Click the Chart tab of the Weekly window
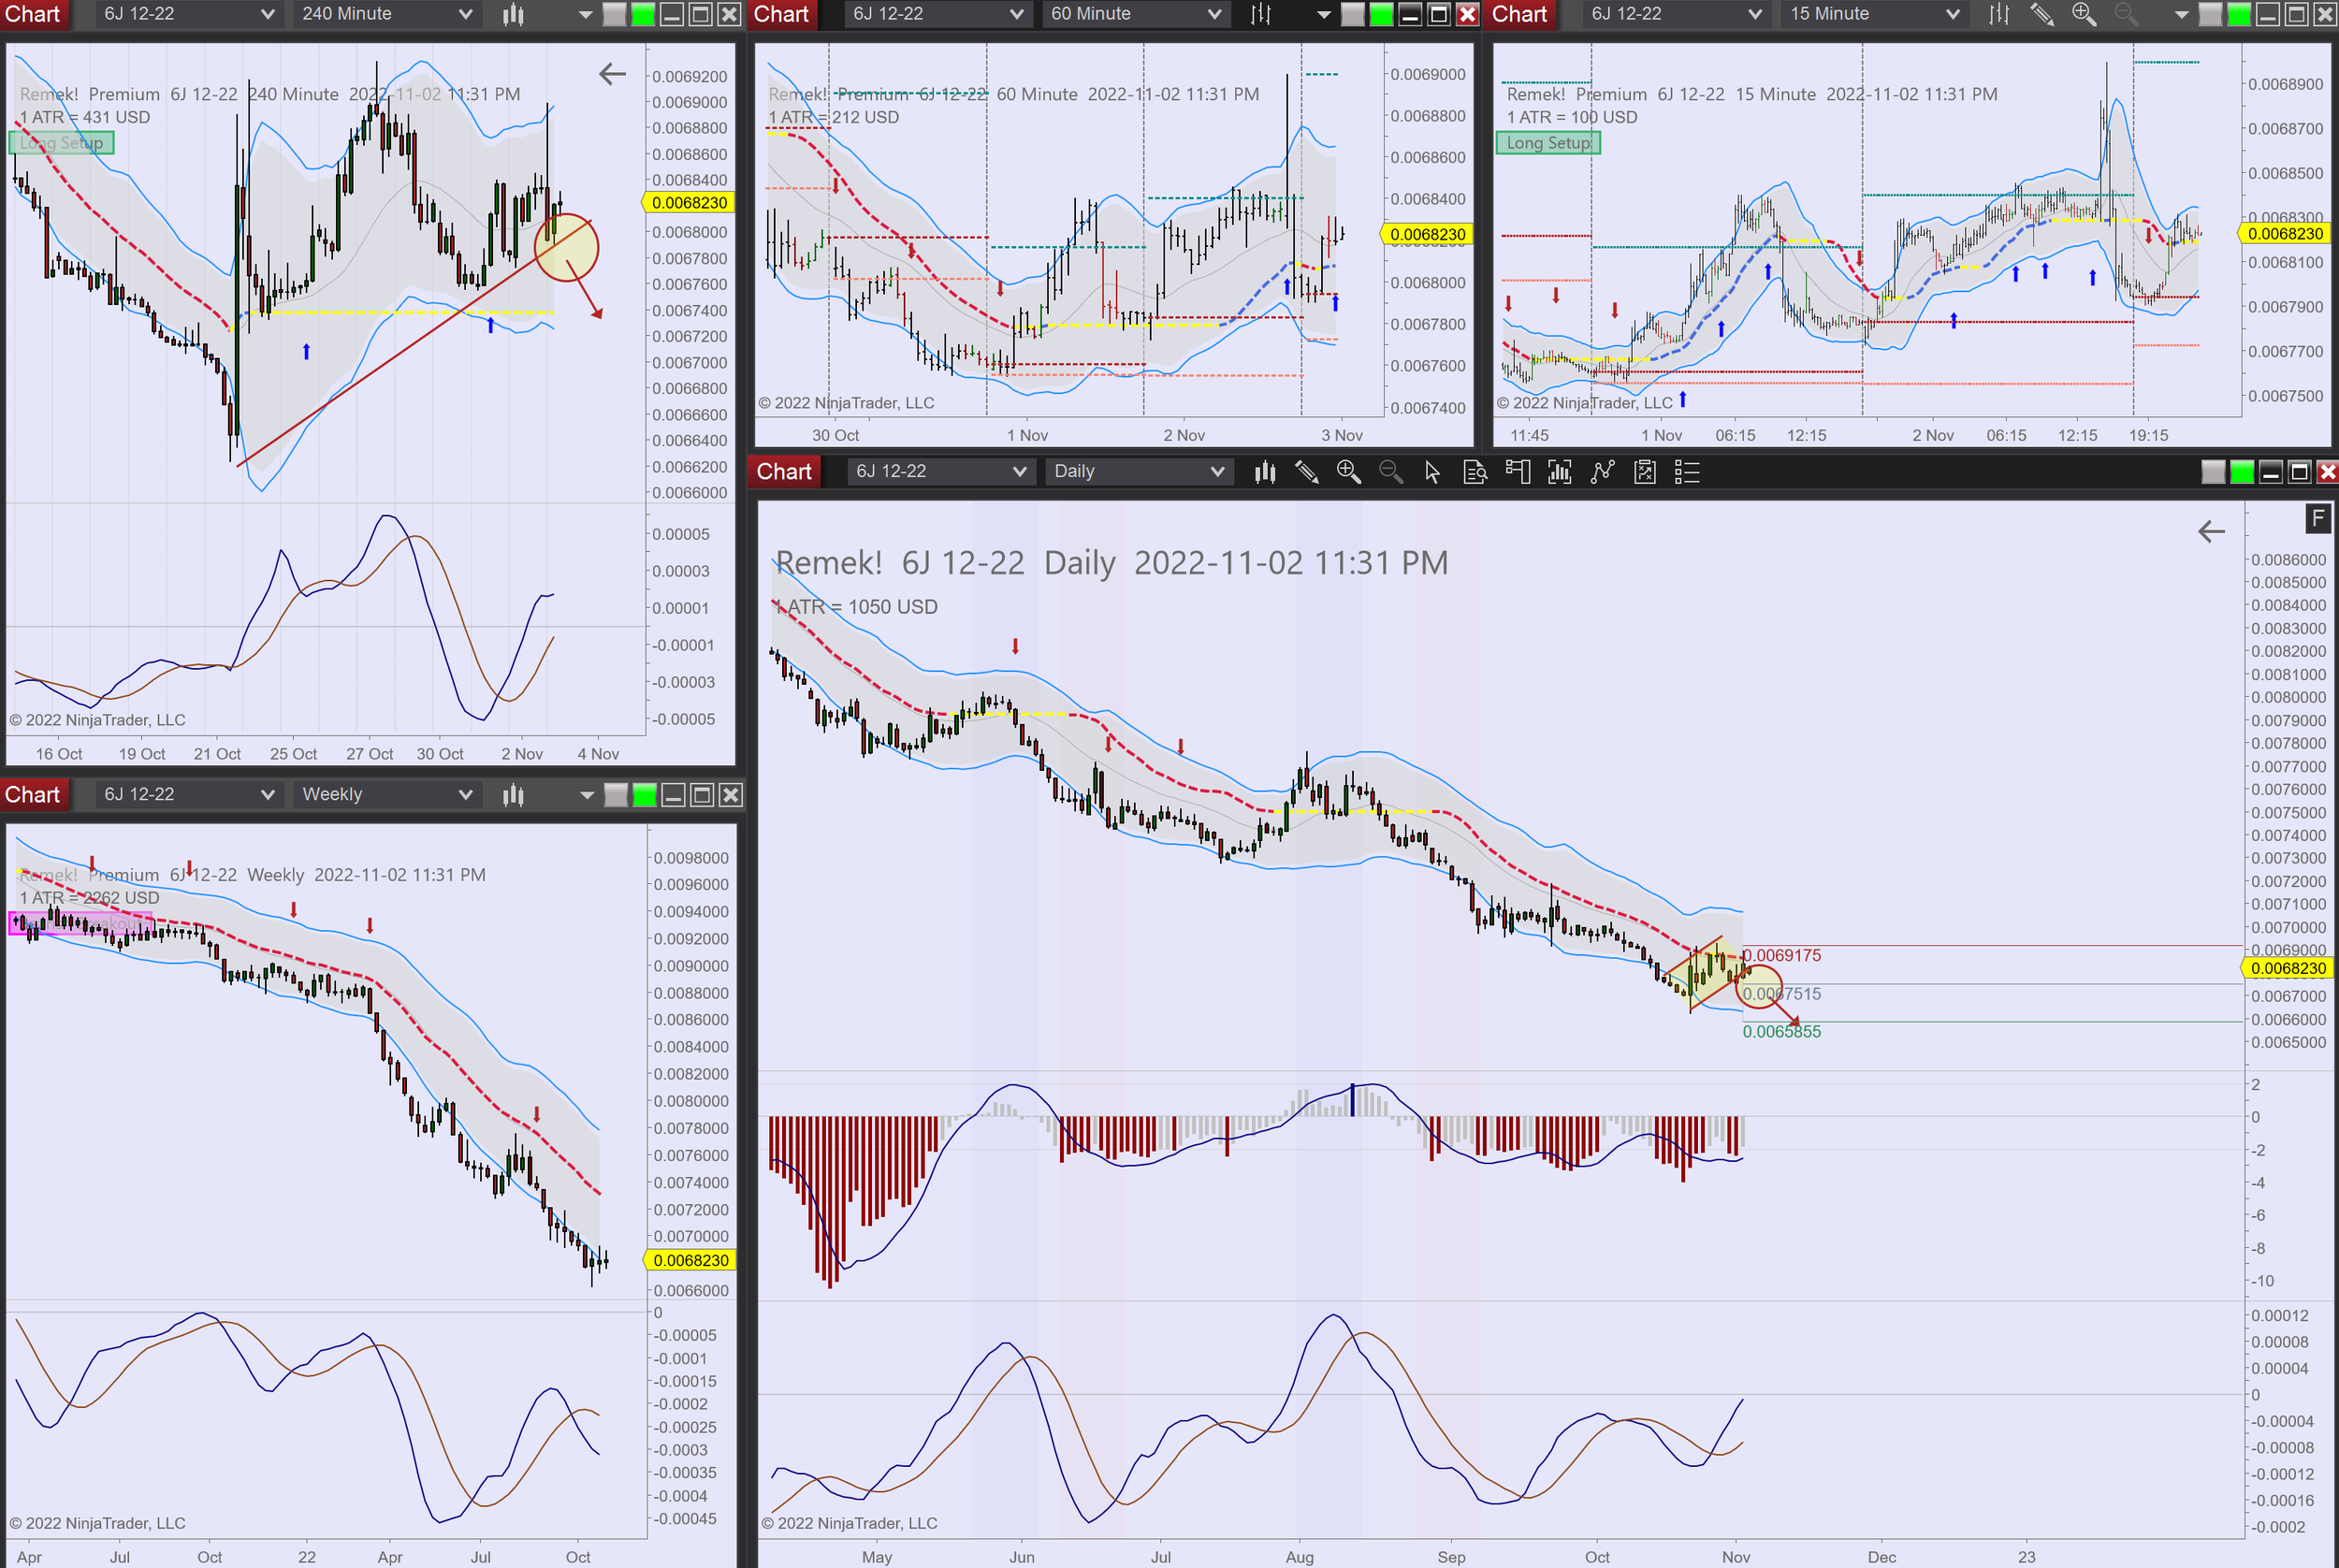2339x1568 pixels. pos(32,795)
